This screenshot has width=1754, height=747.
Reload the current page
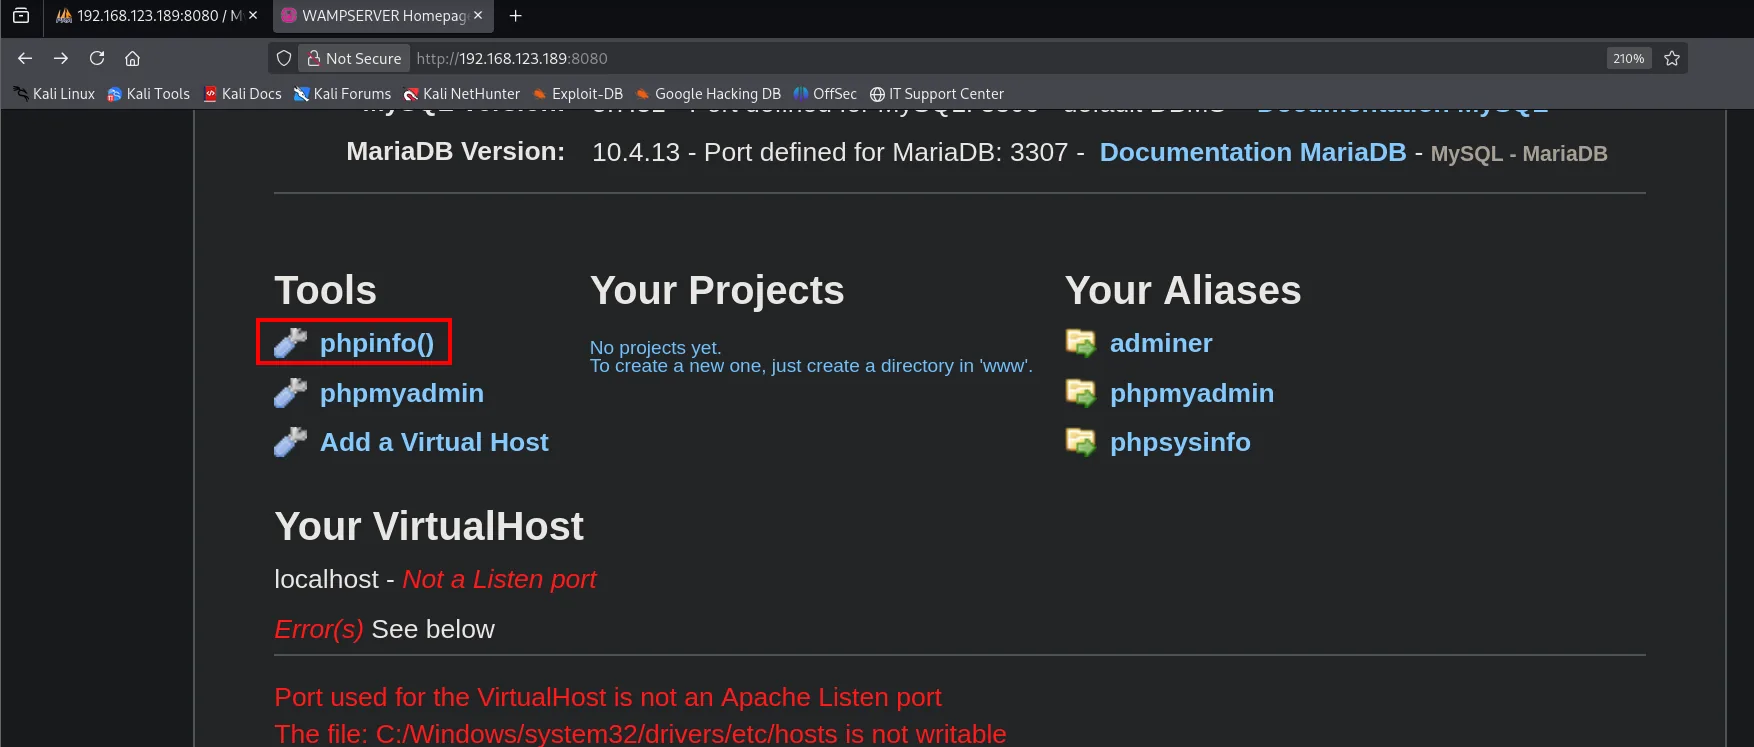click(x=97, y=58)
